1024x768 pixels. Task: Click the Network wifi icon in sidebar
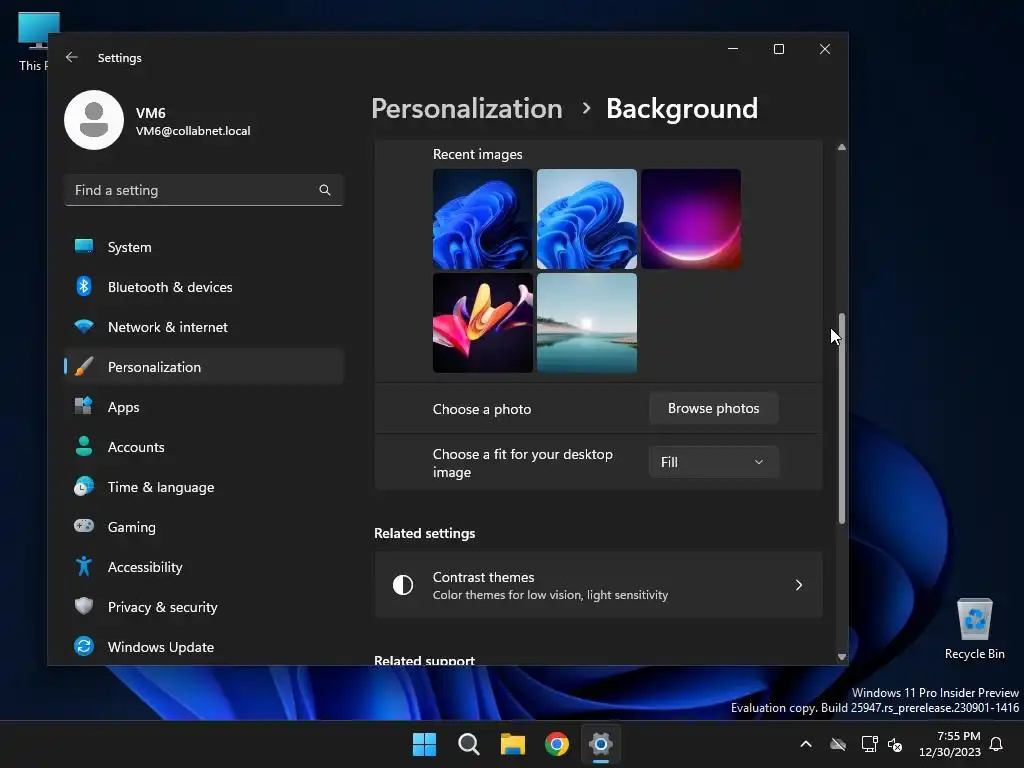click(x=84, y=327)
